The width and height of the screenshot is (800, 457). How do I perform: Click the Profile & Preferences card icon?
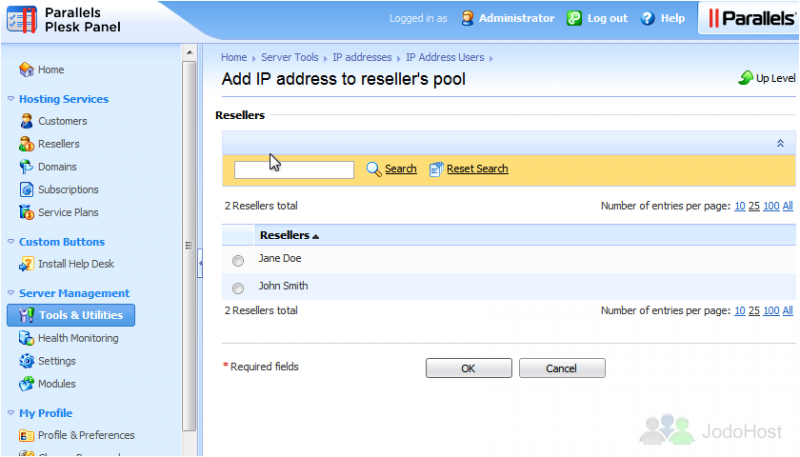[27, 435]
